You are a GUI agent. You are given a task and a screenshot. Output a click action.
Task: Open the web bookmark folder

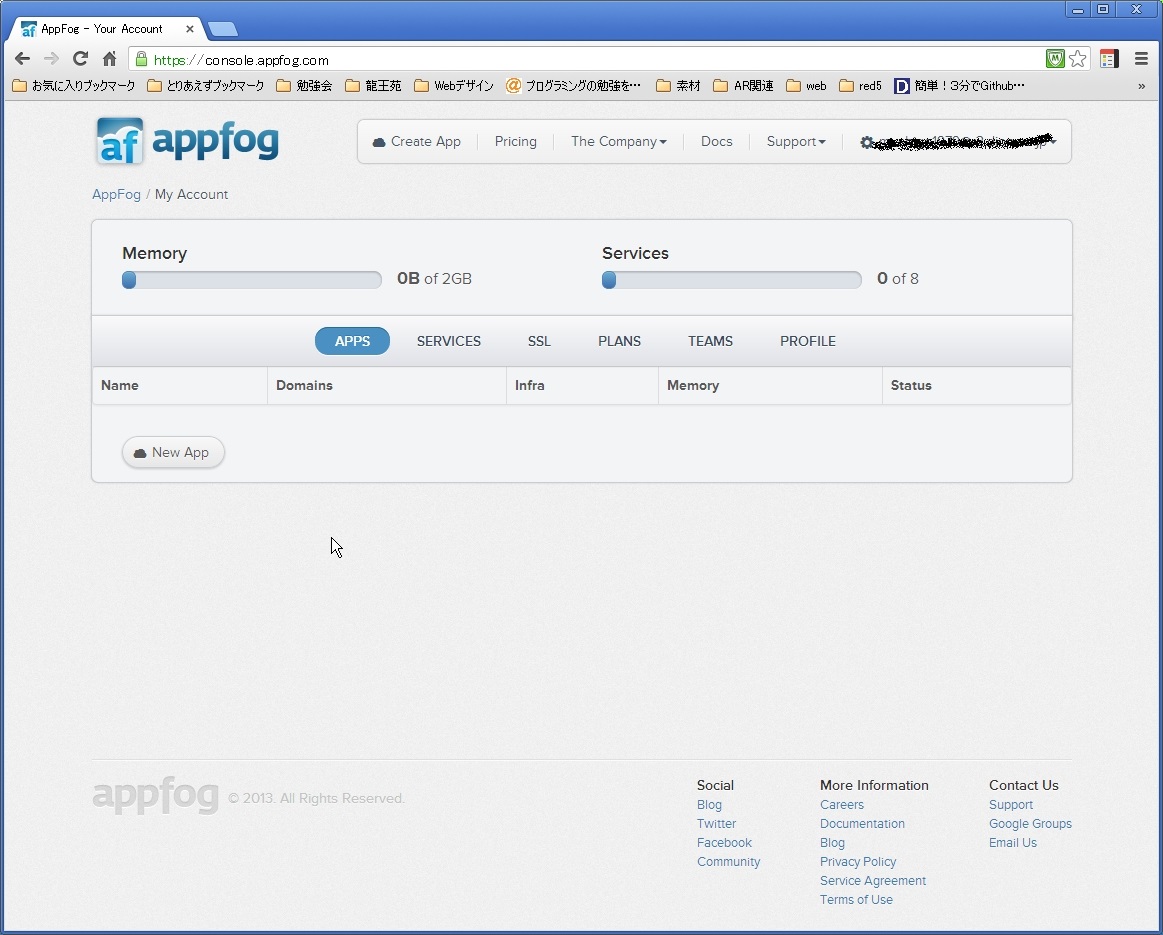pyautogui.click(x=806, y=86)
